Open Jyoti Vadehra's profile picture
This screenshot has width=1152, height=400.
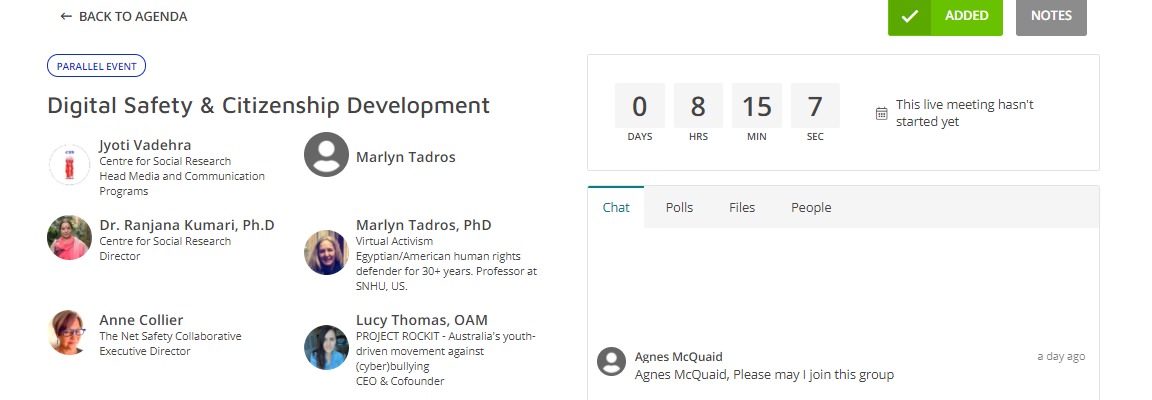click(x=69, y=164)
